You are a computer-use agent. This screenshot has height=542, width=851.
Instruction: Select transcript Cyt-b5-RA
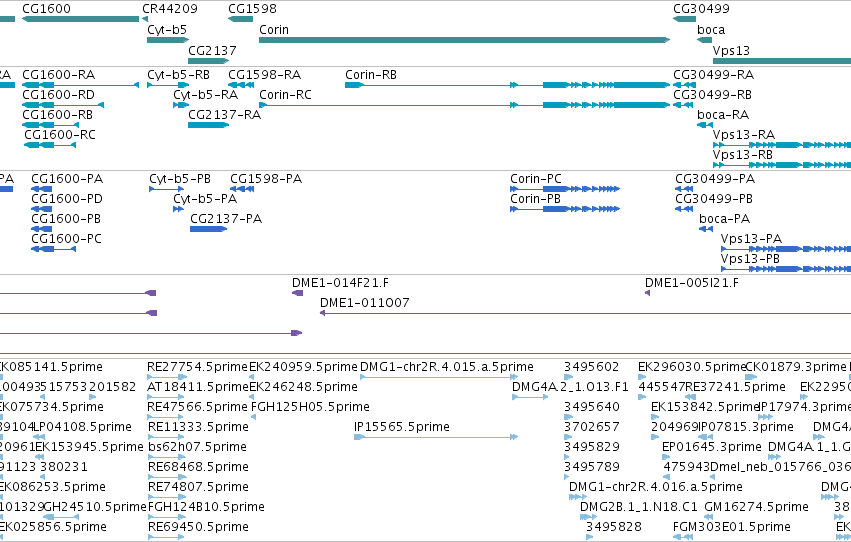pos(181,105)
